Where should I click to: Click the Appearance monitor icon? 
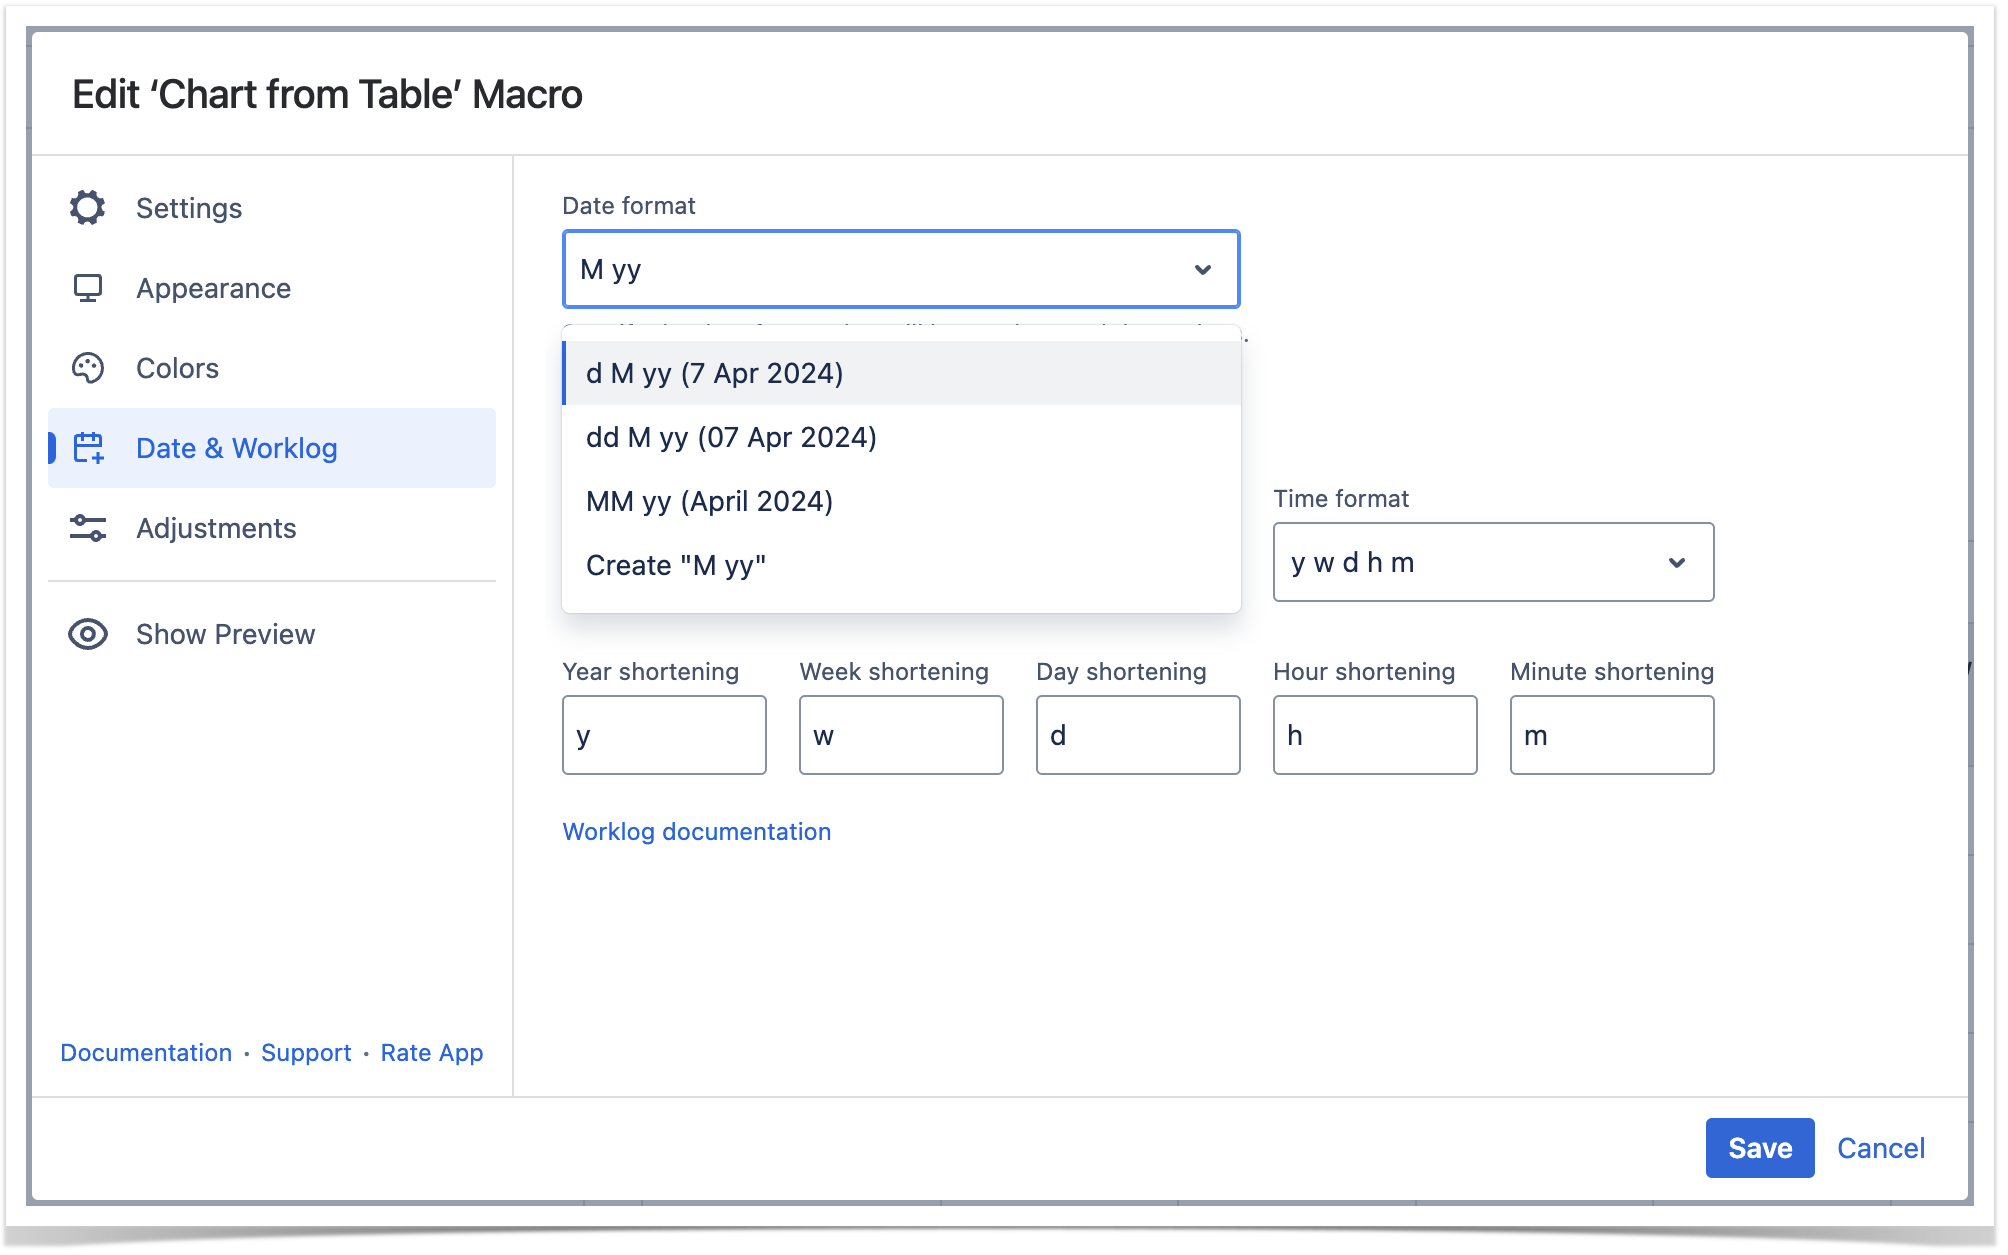88,288
